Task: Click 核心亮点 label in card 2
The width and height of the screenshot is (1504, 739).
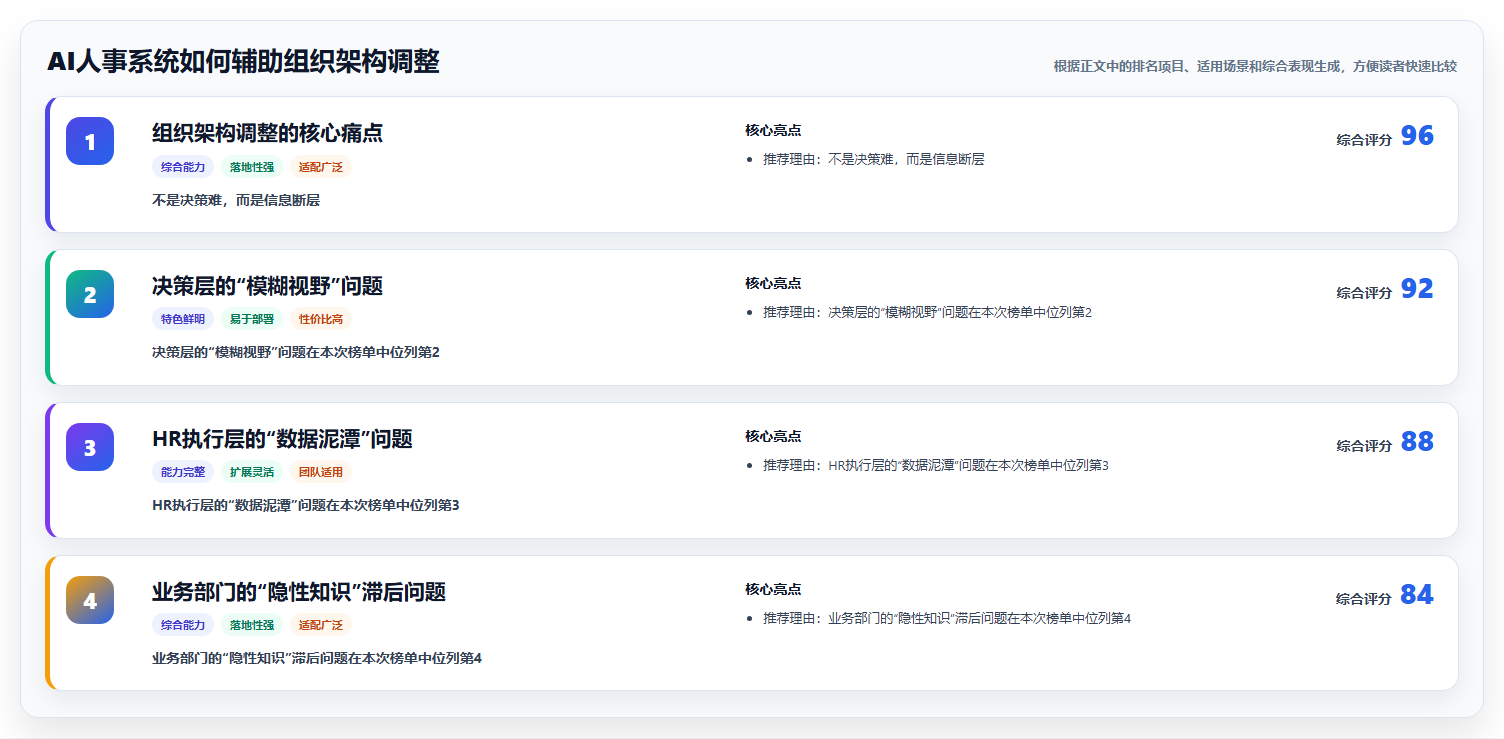Action: tap(773, 284)
